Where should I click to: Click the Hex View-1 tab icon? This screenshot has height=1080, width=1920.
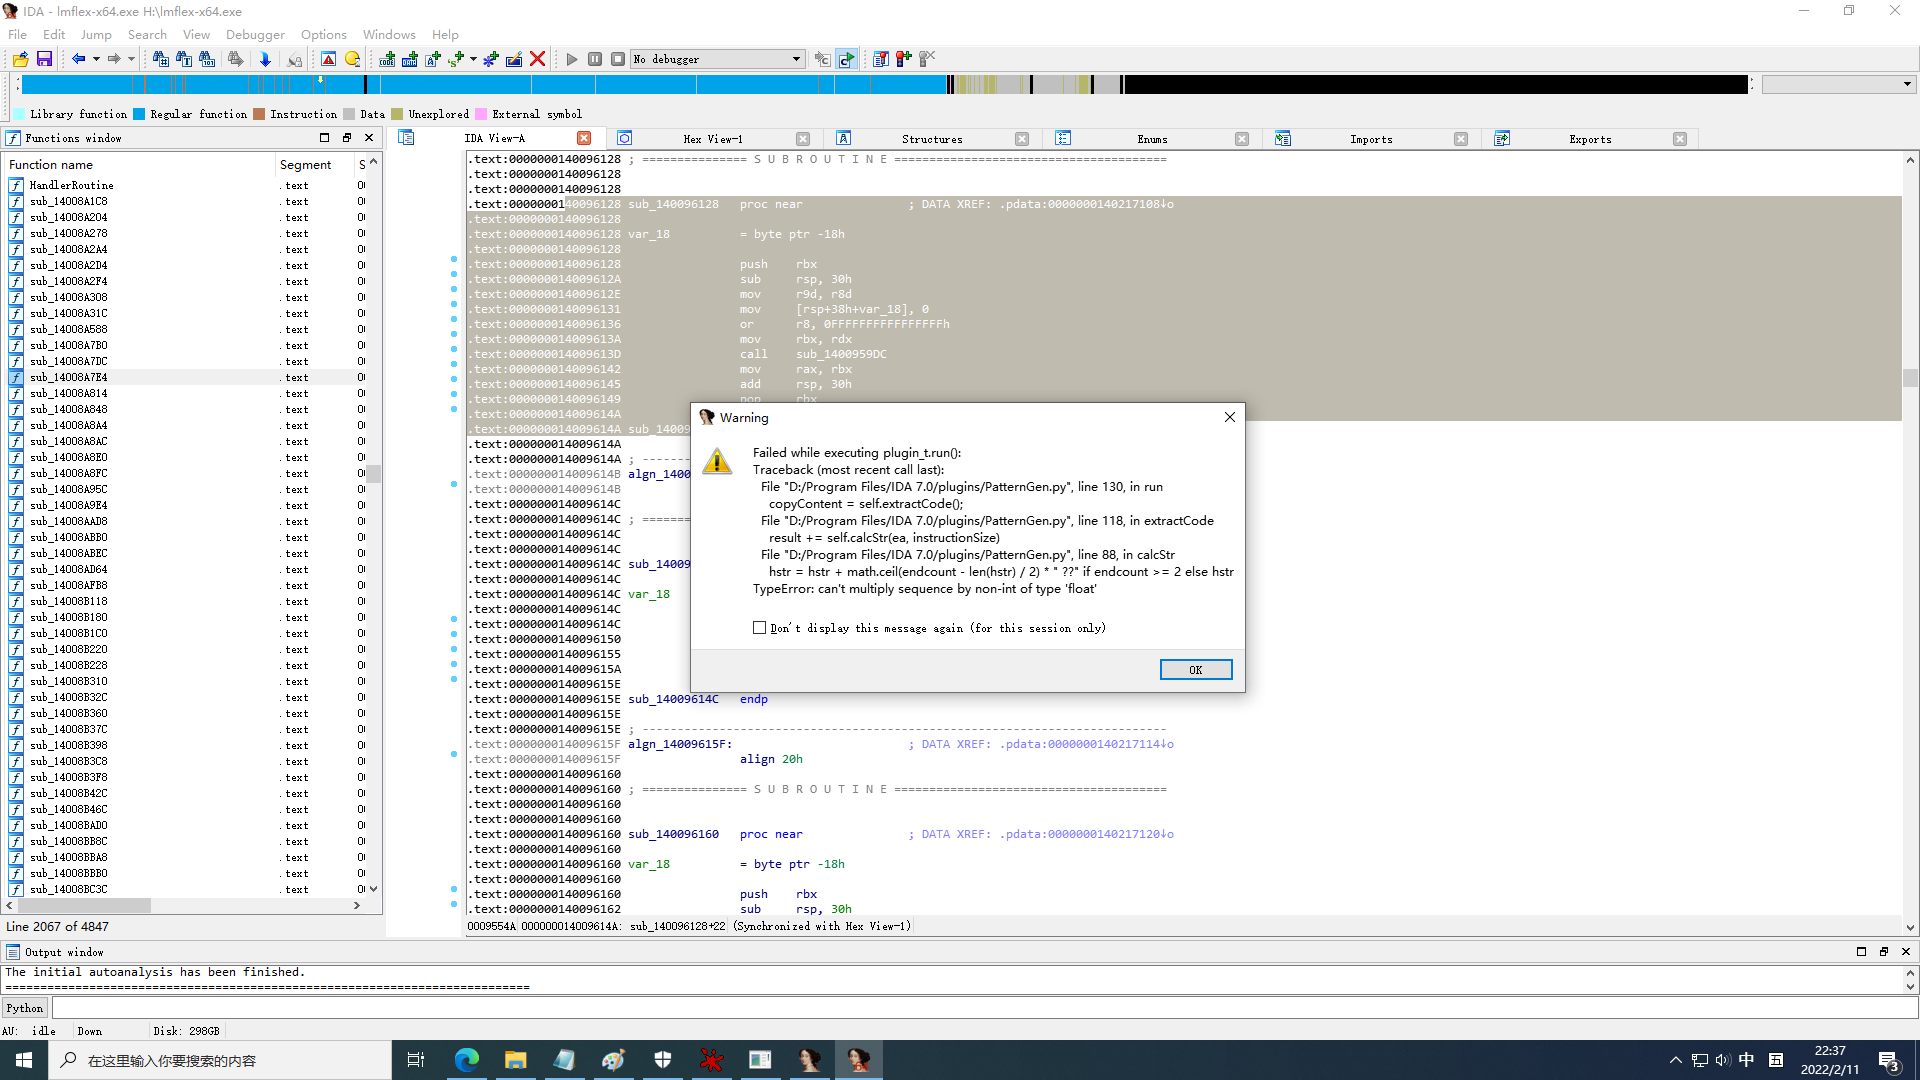[625, 138]
